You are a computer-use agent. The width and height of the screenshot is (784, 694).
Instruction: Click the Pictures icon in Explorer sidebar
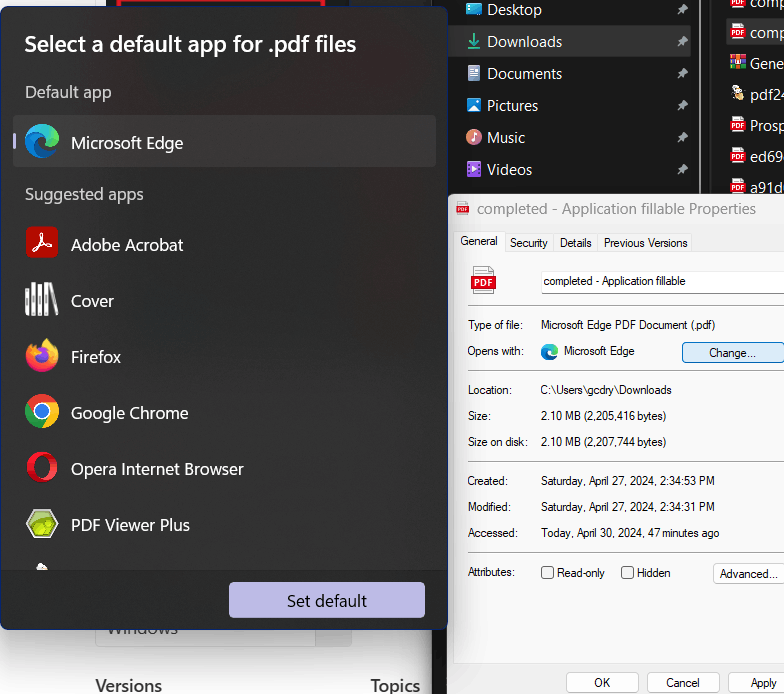pos(474,106)
